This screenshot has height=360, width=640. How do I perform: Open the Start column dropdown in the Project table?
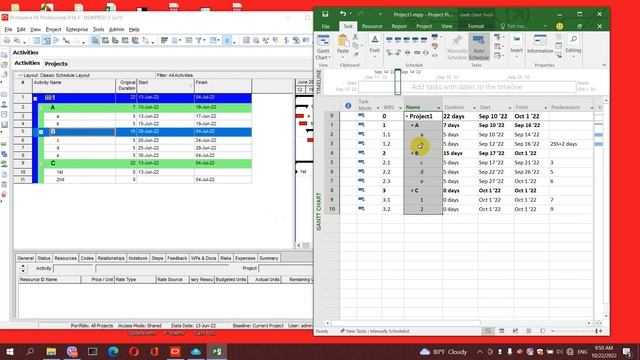(x=509, y=108)
